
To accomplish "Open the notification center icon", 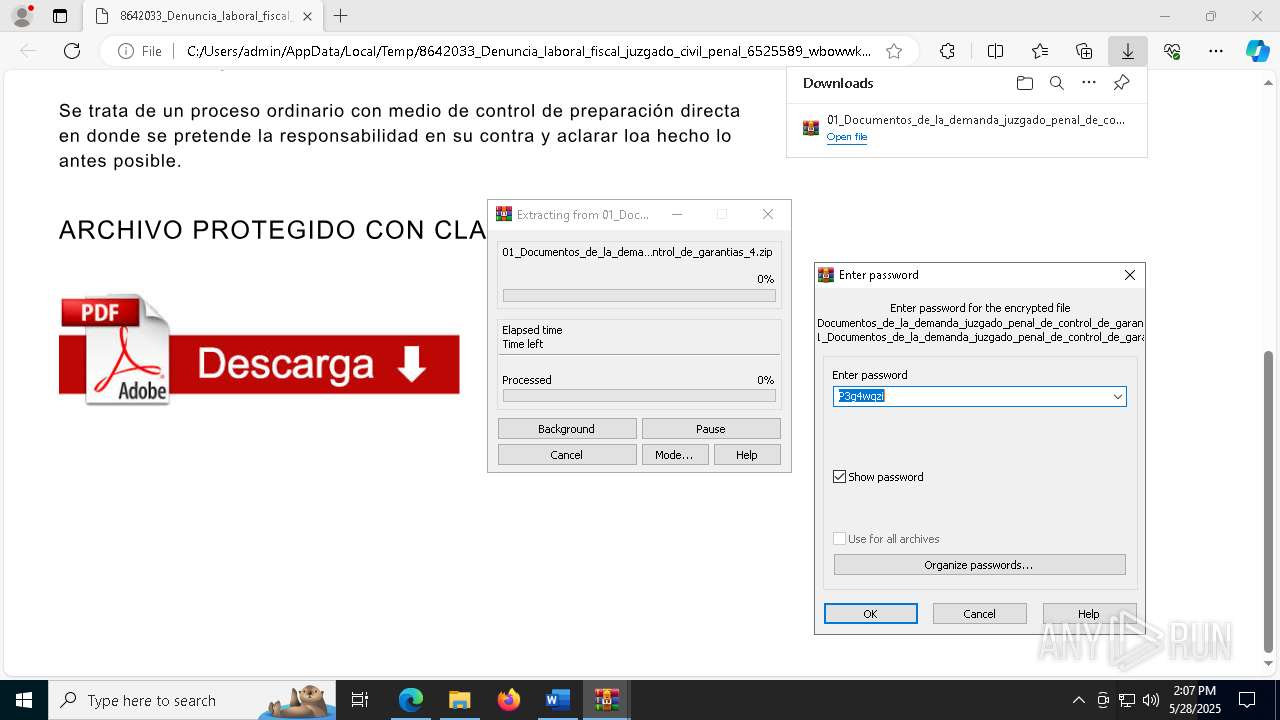I will coord(1247,700).
